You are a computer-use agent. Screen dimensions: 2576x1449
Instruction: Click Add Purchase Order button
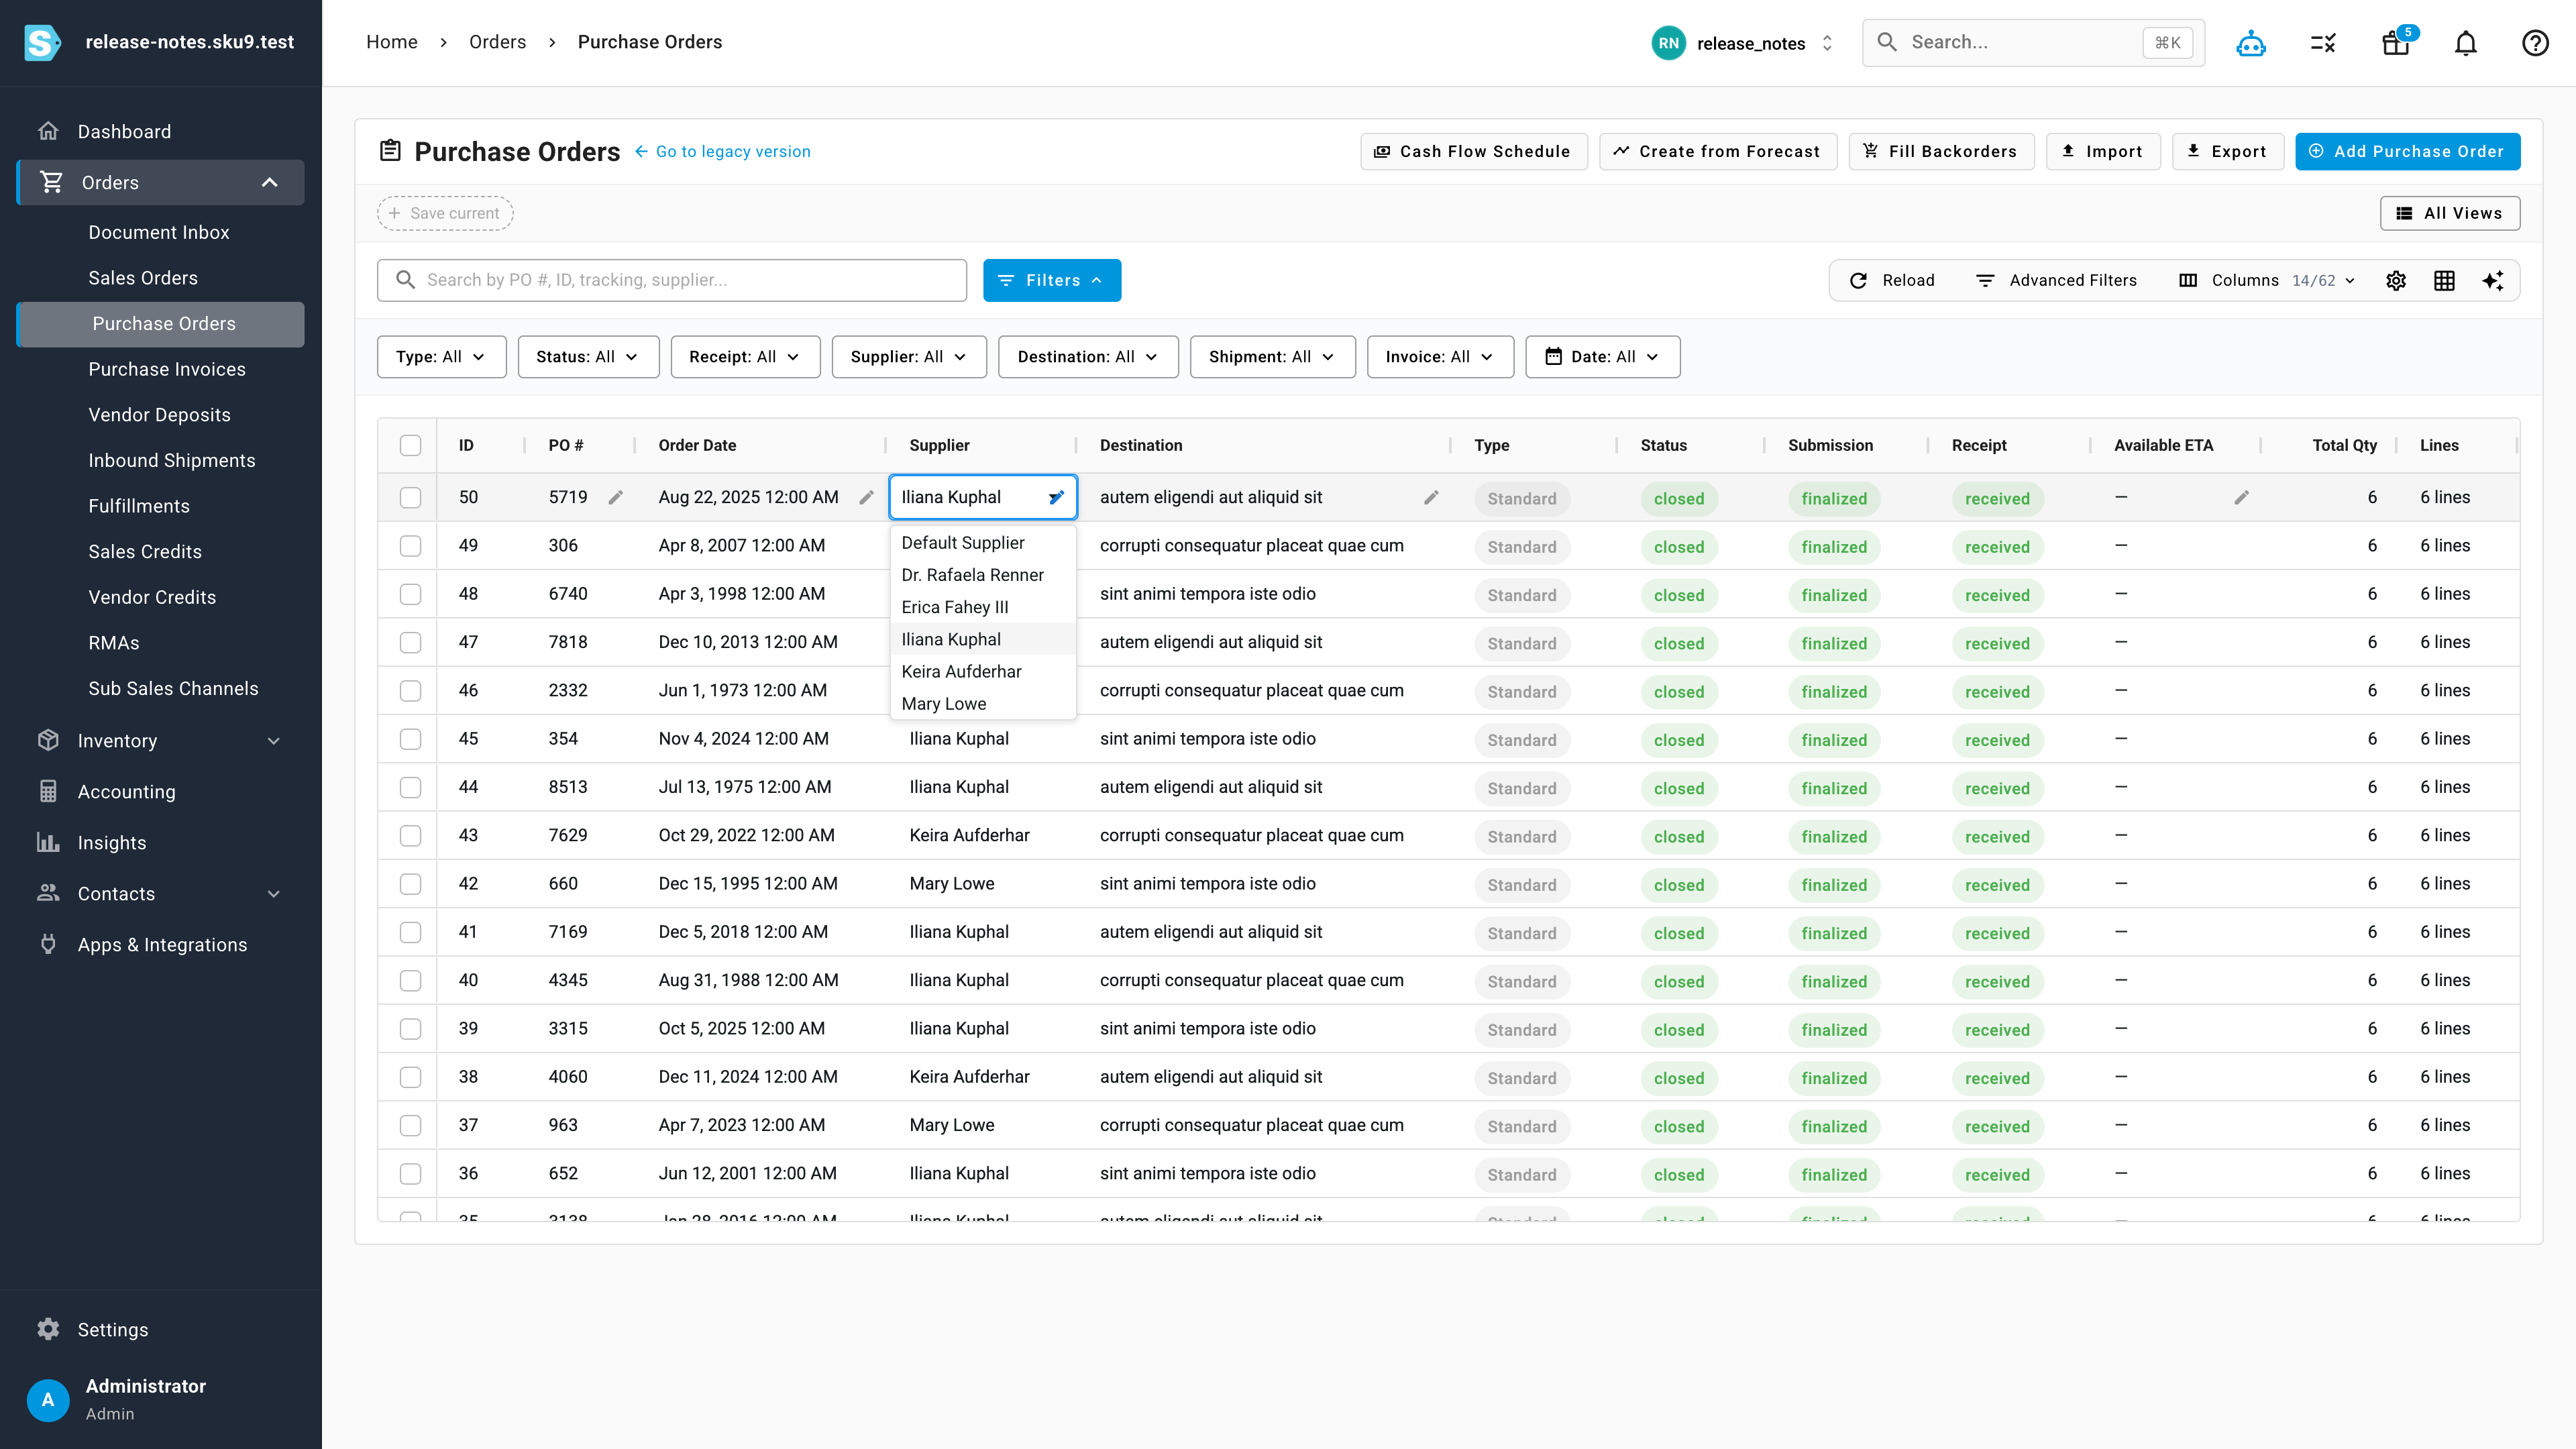coord(2407,152)
